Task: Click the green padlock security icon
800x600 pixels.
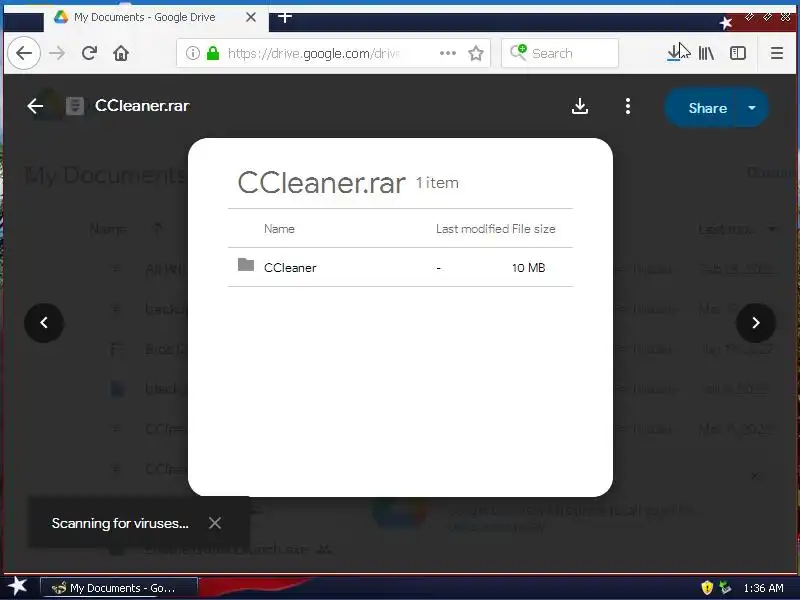Action: click(213, 53)
